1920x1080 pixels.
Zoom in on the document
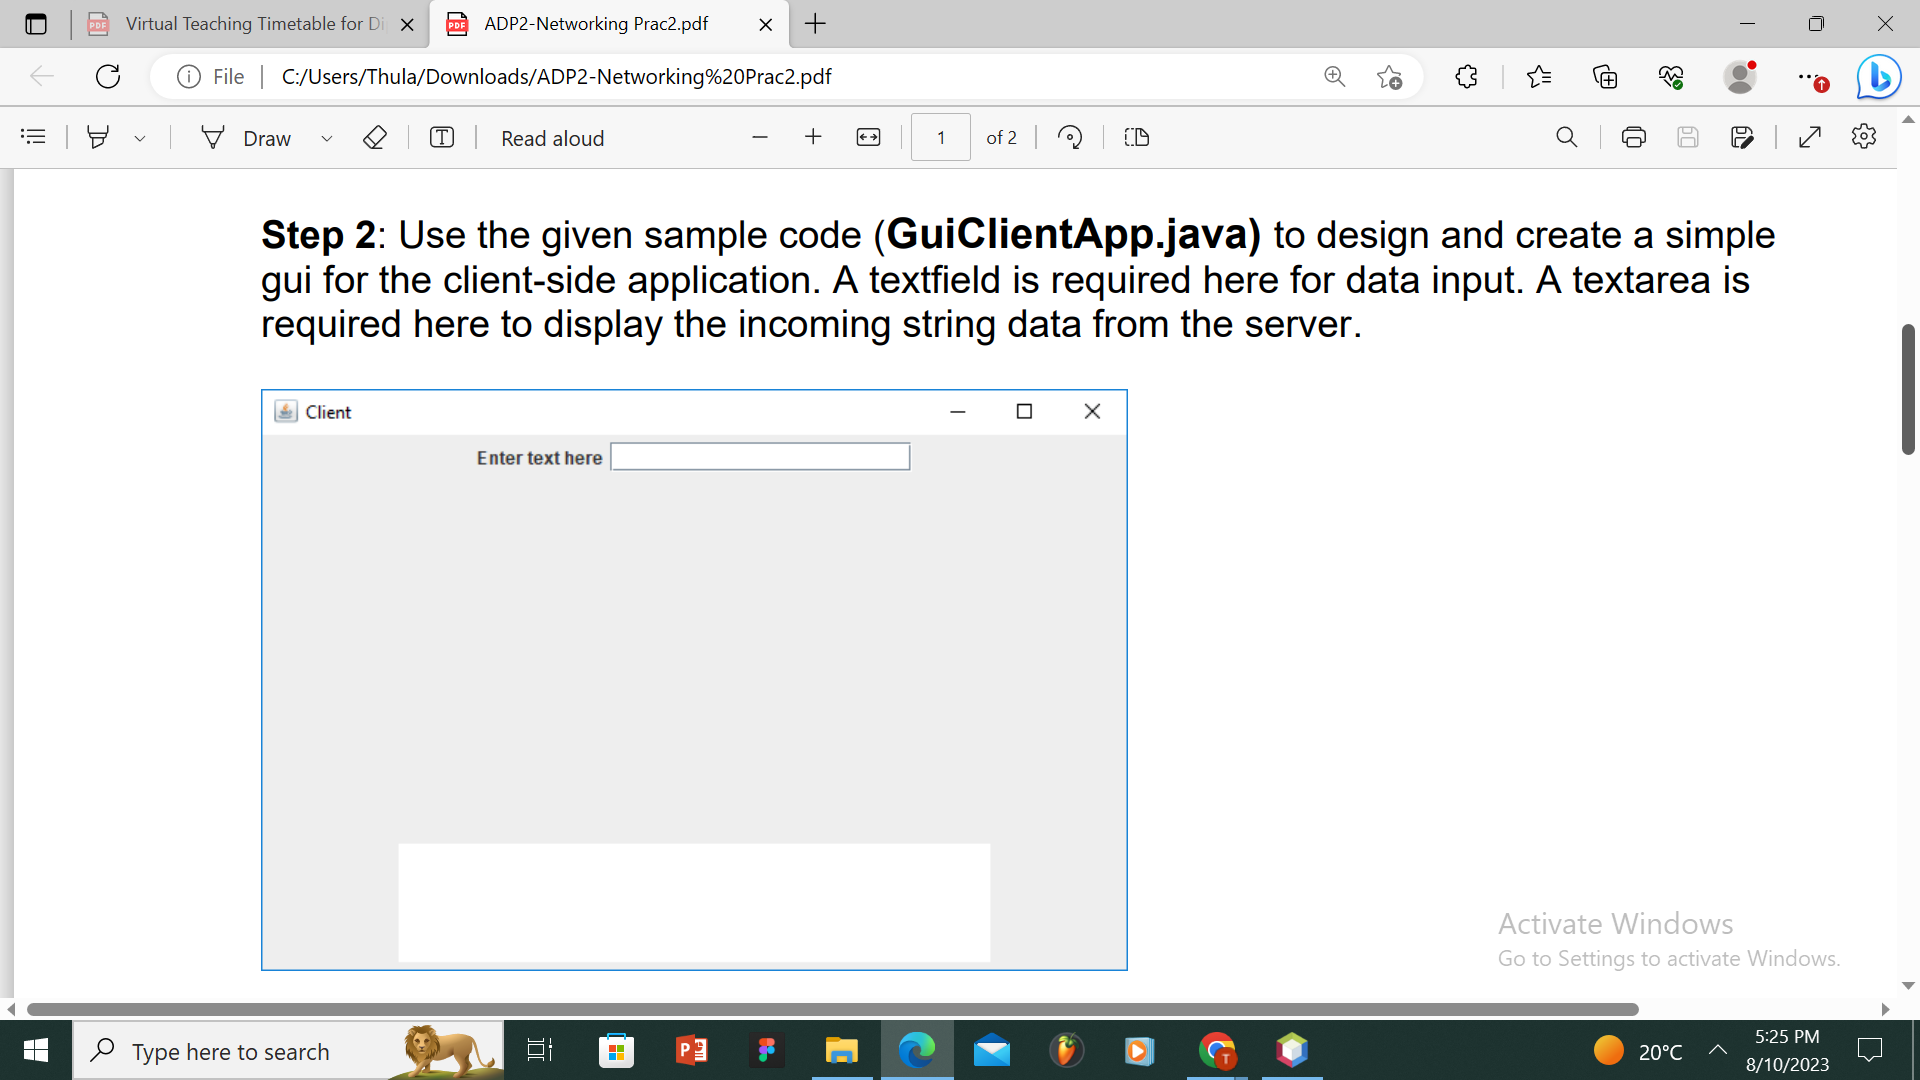813,137
